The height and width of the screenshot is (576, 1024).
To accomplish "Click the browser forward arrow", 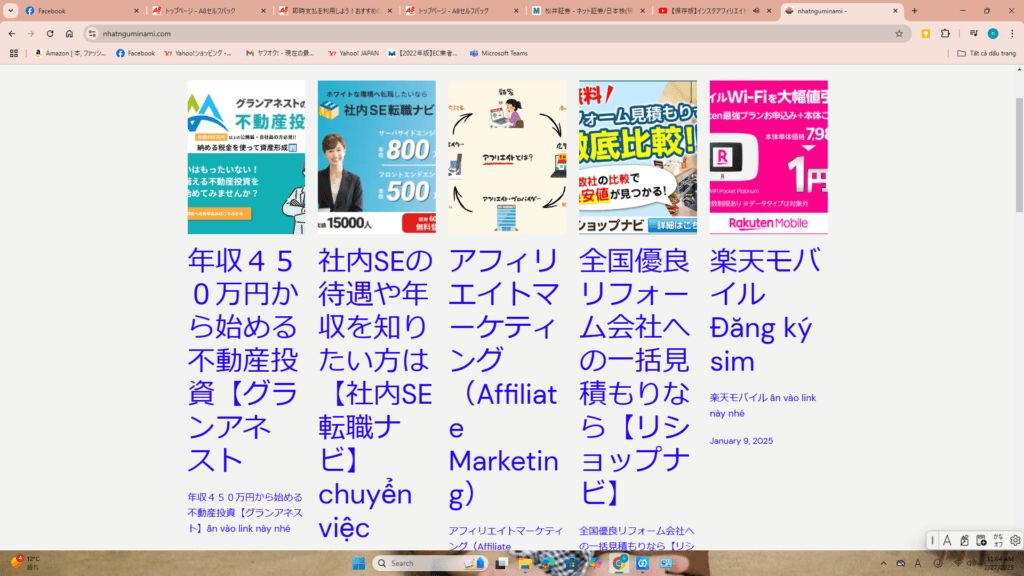I will click(31, 33).
